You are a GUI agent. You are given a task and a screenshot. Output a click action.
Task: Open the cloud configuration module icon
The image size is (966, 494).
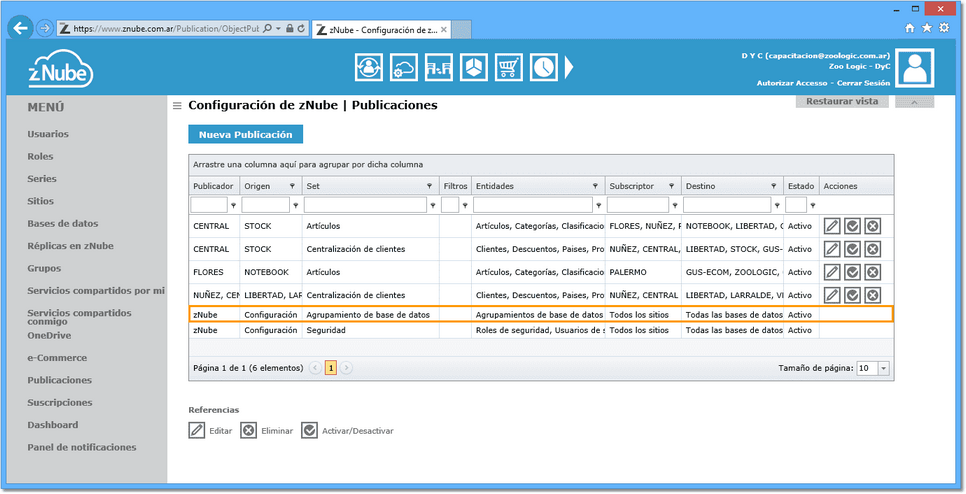pos(404,67)
